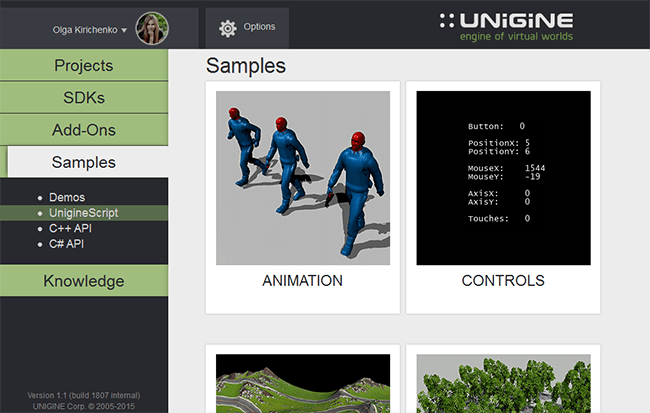Viewport: 650px width, 413px height.
Task: Click the CONTROLS sample title
Action: pos(503,281)
